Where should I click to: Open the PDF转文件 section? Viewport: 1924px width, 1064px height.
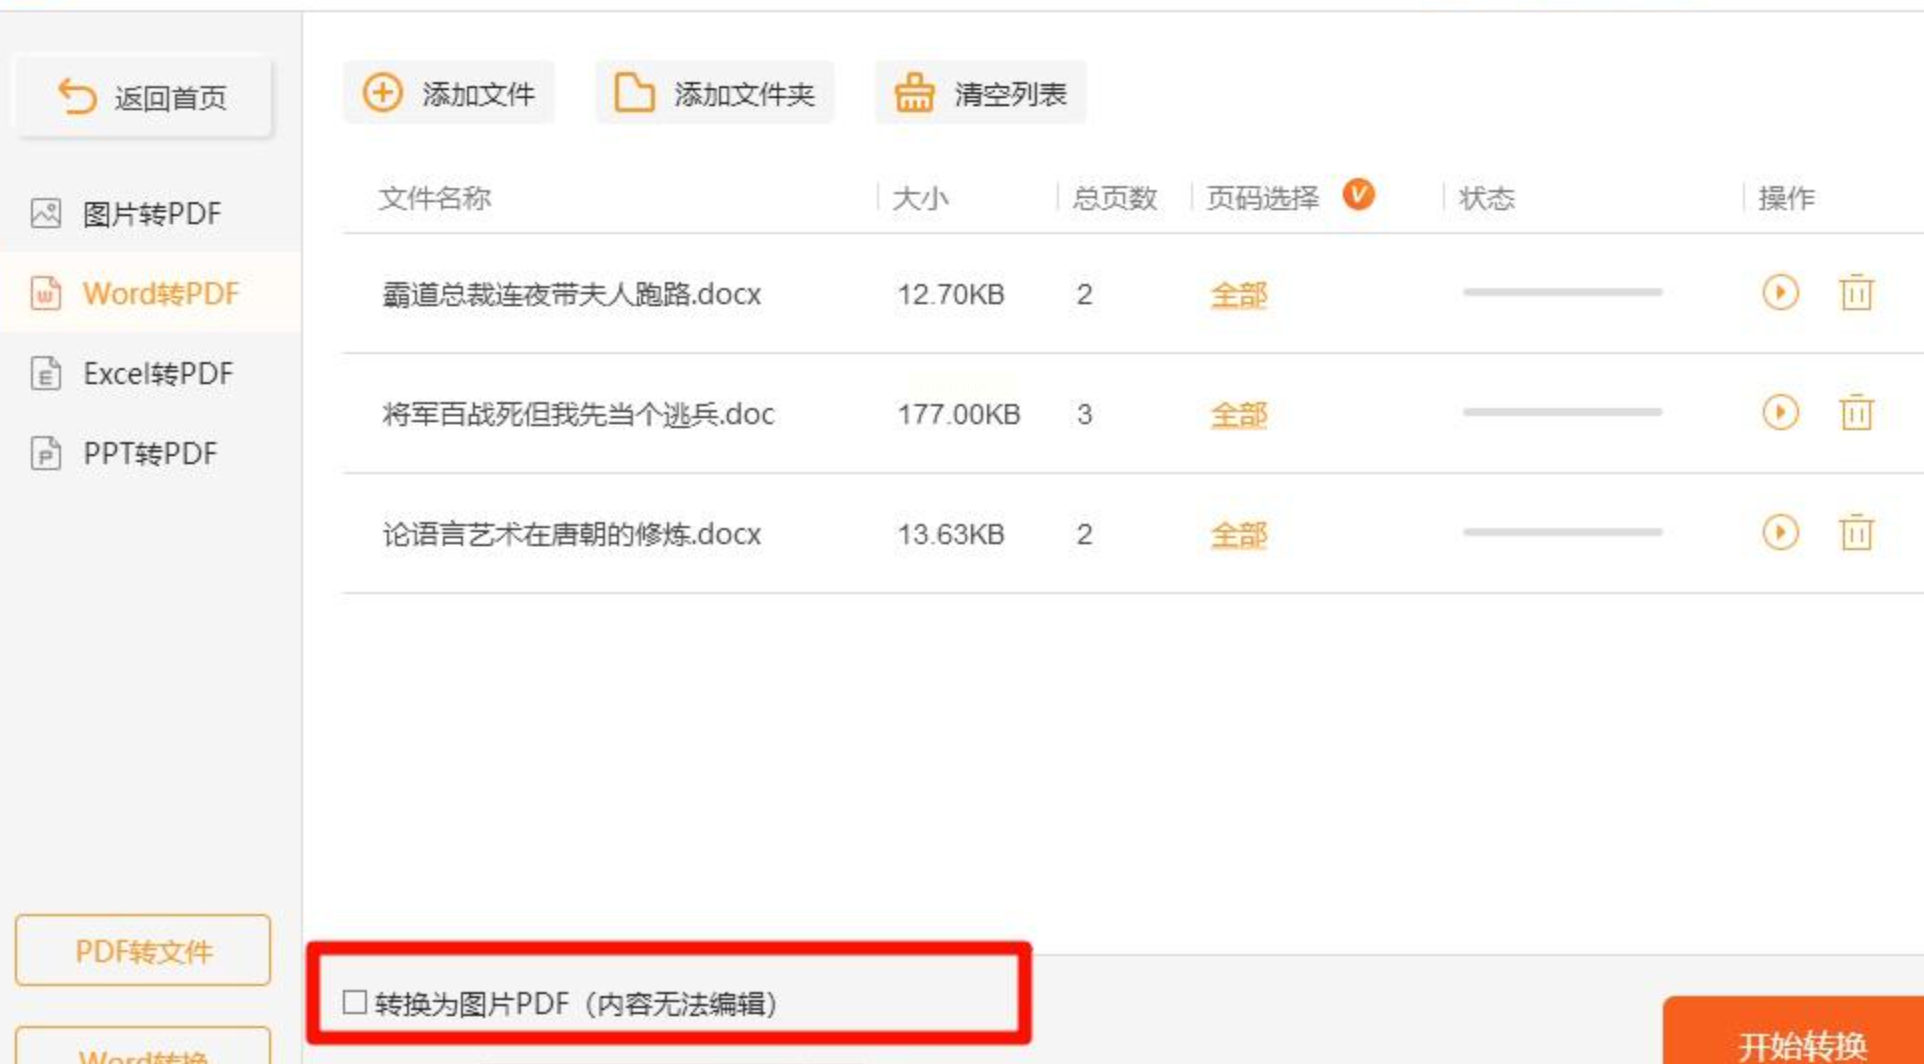143,950
